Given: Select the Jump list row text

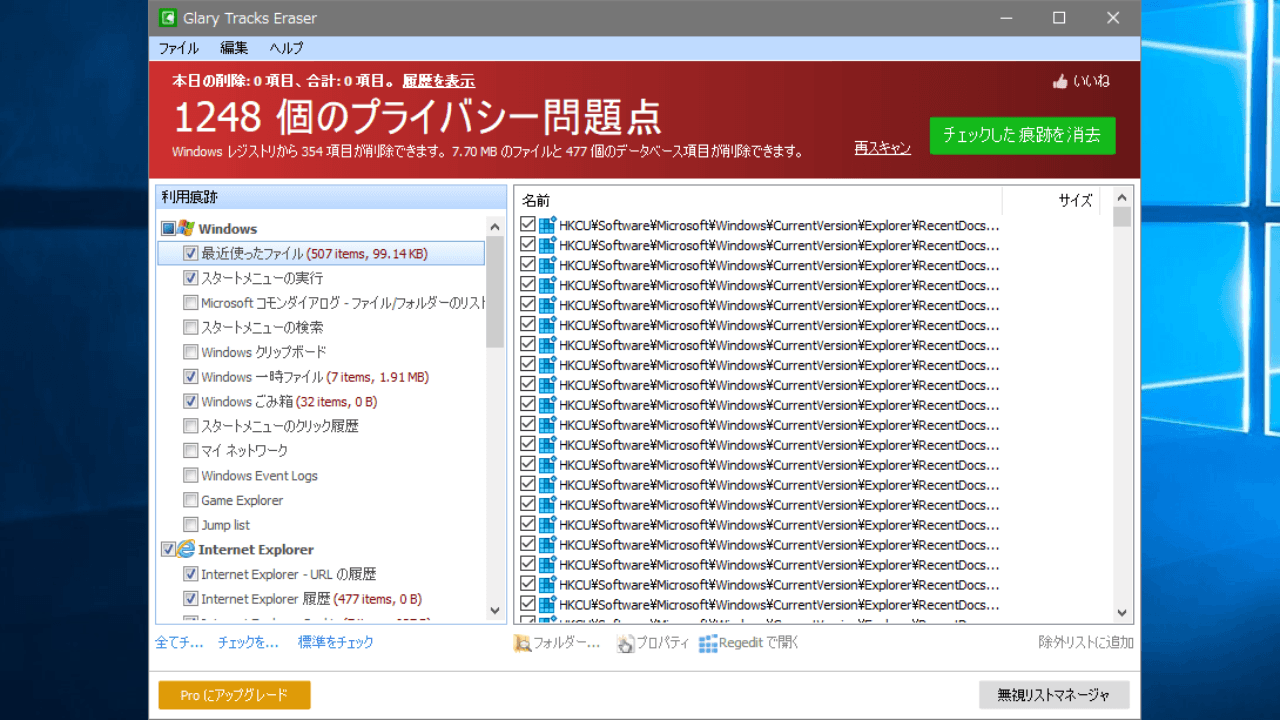Looking at the screenshot, I should point(225,525).
